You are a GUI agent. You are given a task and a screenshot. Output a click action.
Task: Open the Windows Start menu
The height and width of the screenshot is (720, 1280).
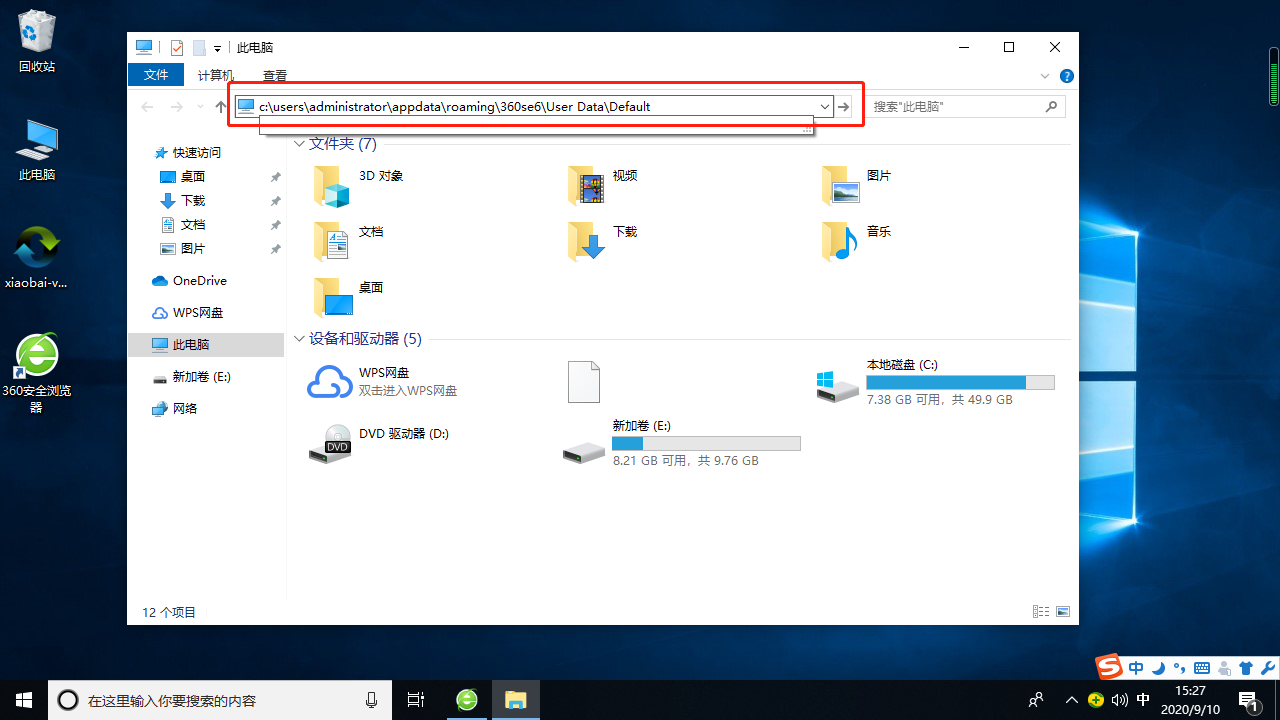coord(24,700)
